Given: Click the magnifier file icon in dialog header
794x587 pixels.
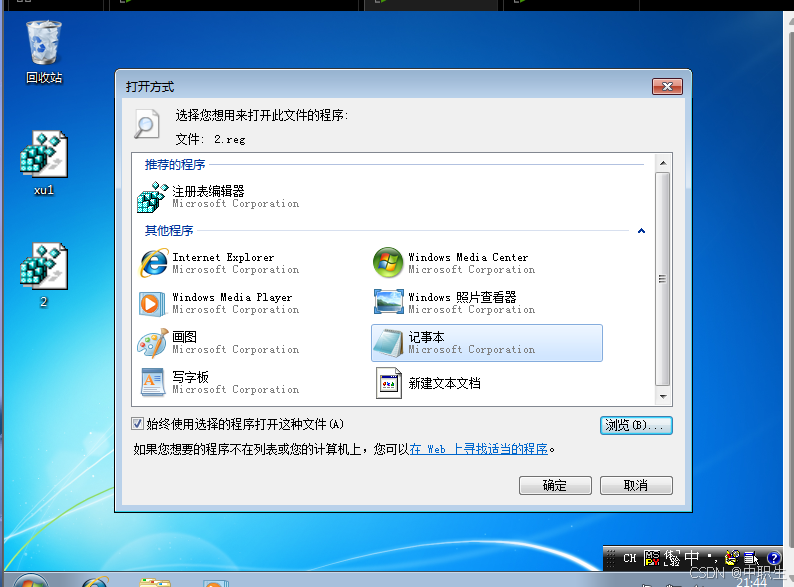Looking at the screenshot, I should (x=147, y=124).
